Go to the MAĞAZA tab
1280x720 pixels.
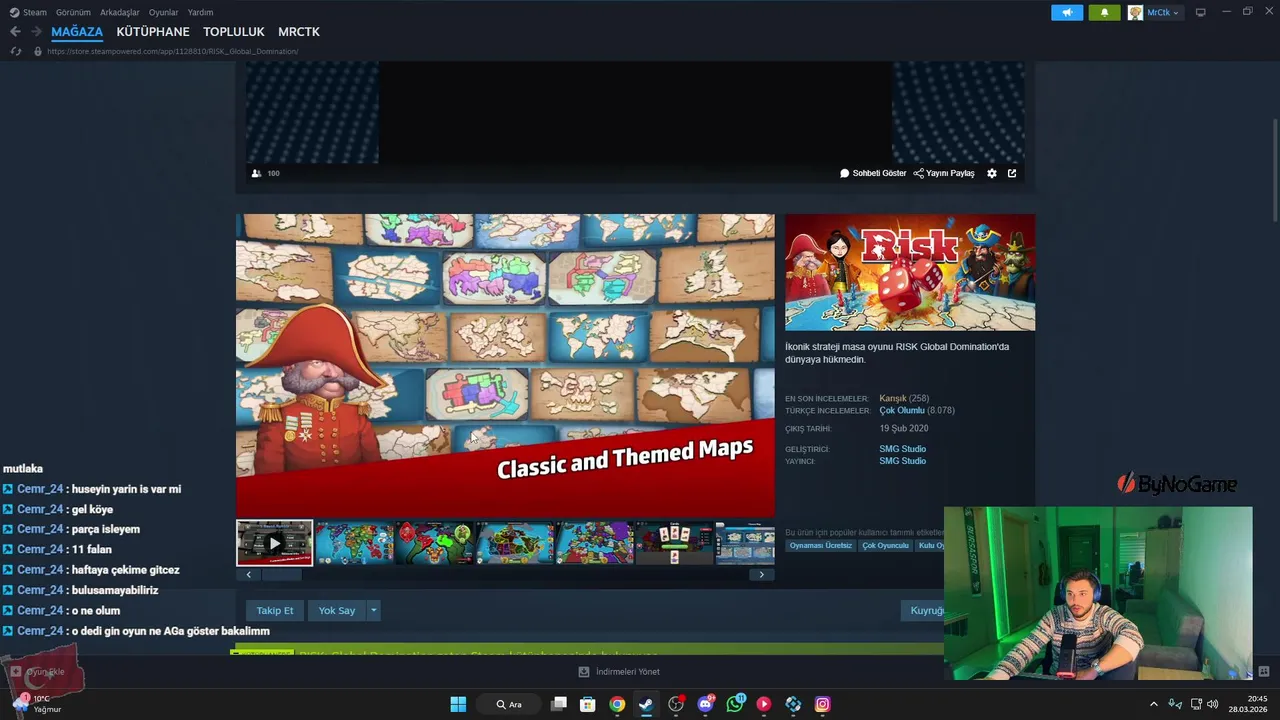coord(77,32)
